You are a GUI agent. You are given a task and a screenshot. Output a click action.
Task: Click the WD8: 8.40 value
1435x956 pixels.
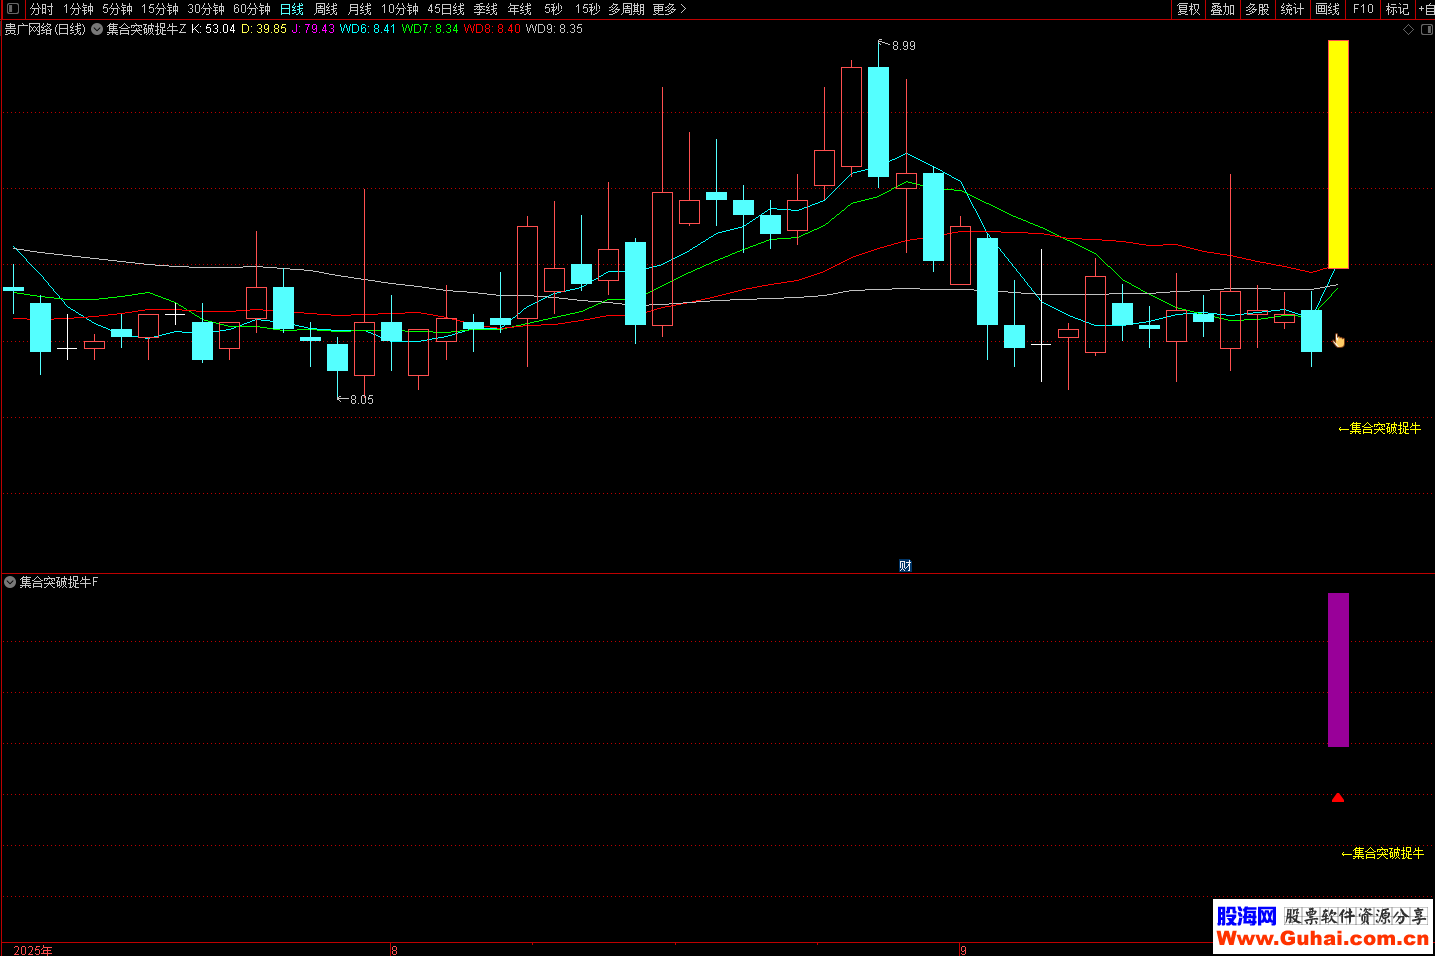point(492,29)
